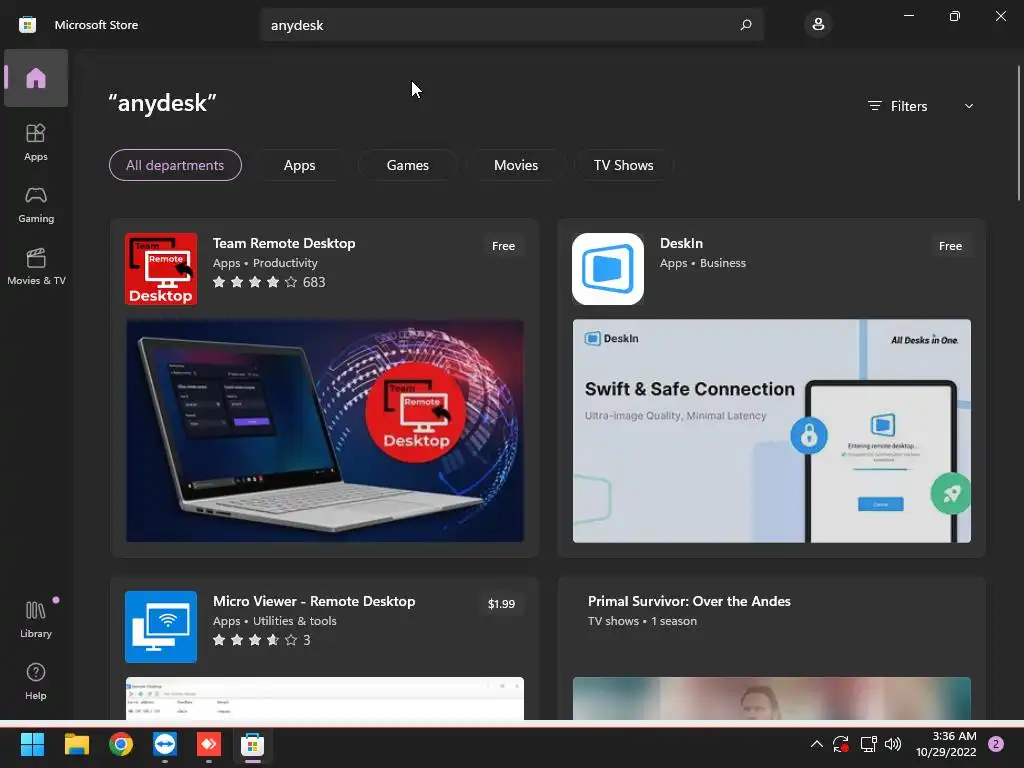Click the Team Remote Desktop app icon
1024x768 pixels.
(x=161, y=269)
